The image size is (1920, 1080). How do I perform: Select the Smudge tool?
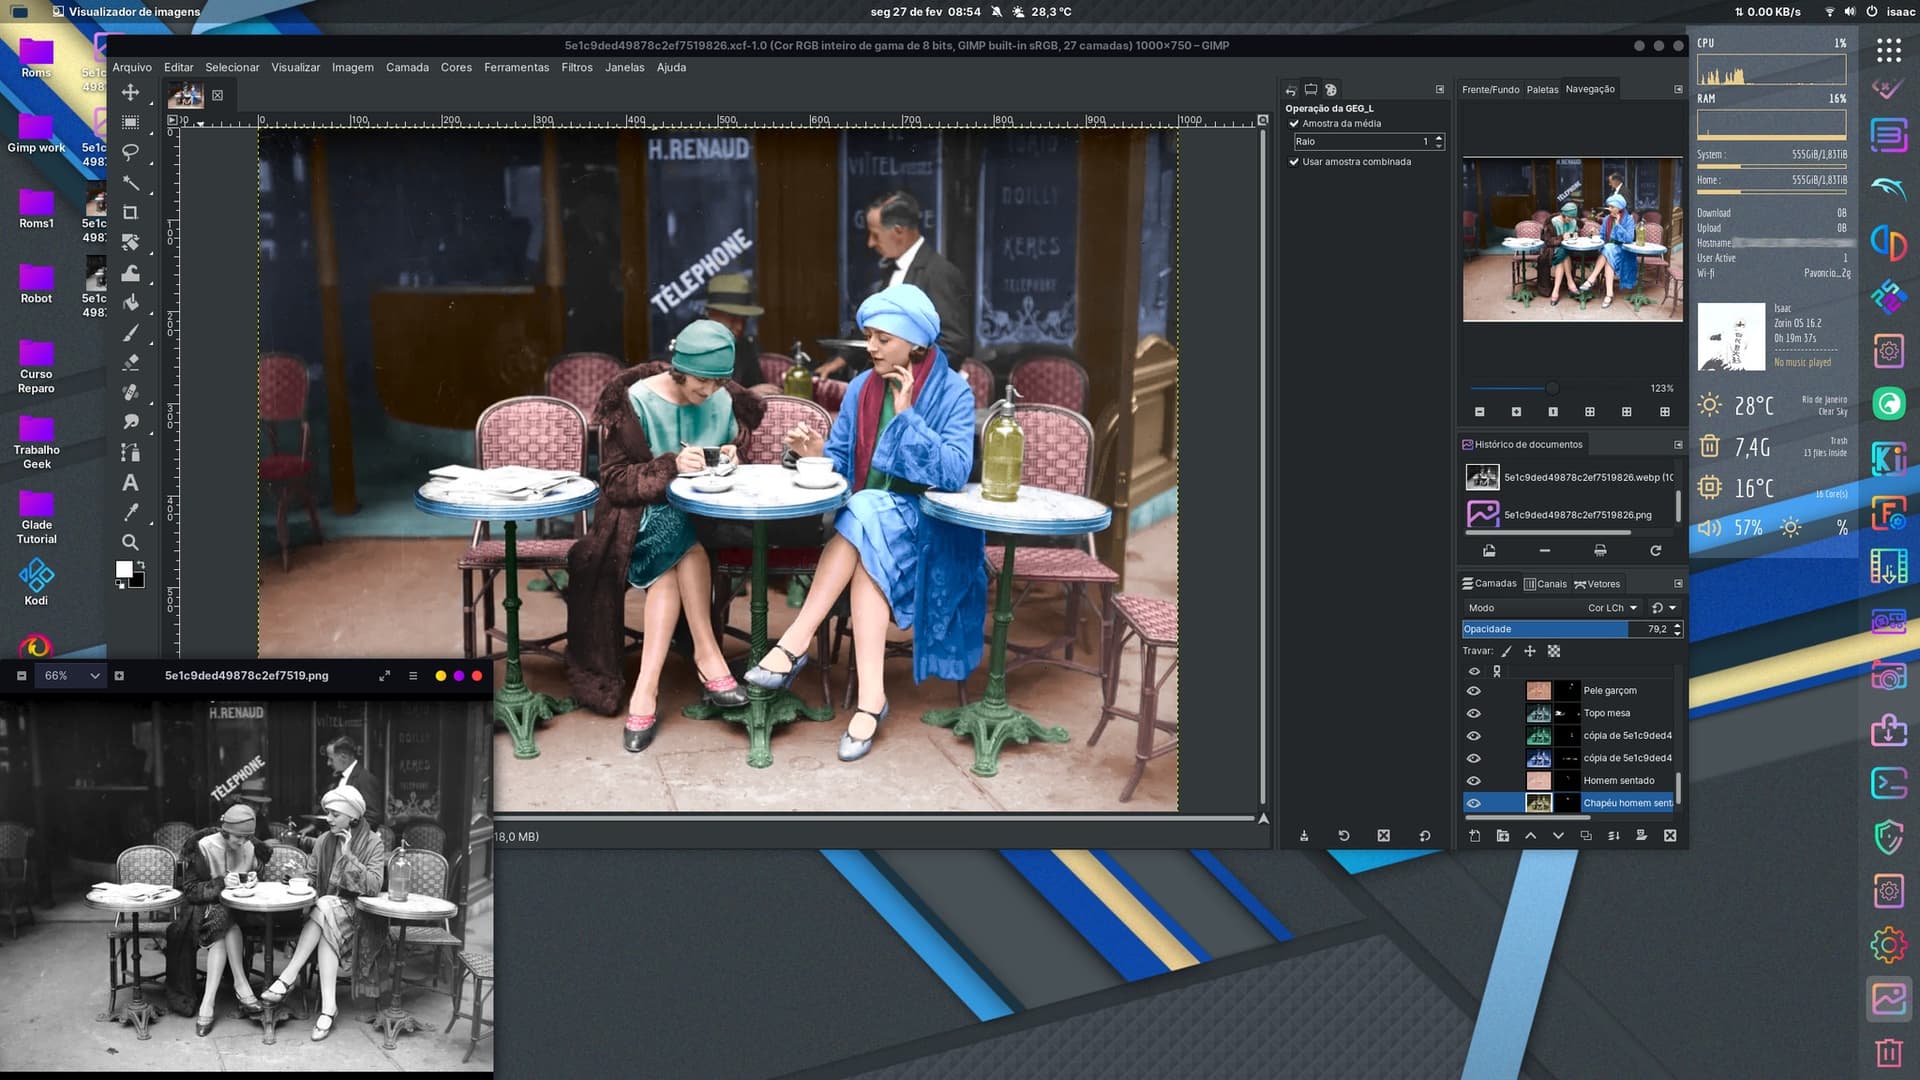pyautogui.click(x=130, y=422)
